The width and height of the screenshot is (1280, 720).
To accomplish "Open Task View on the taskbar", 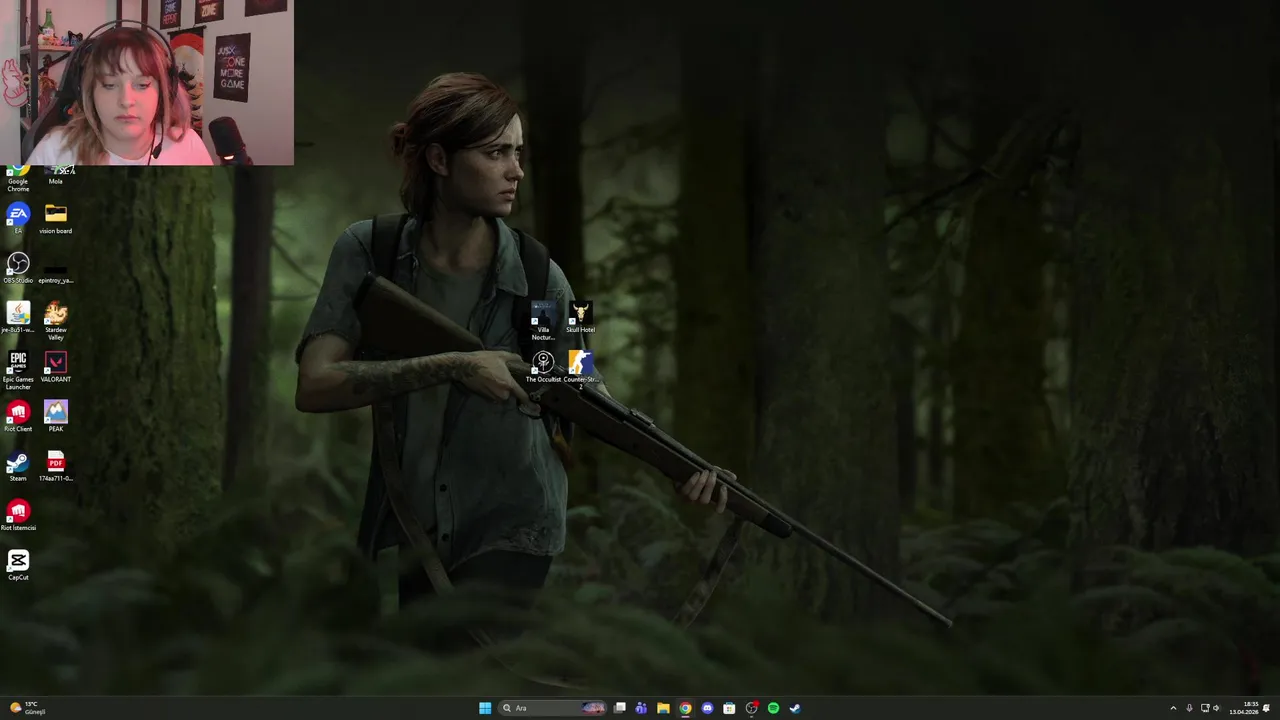I will point(620,708).
